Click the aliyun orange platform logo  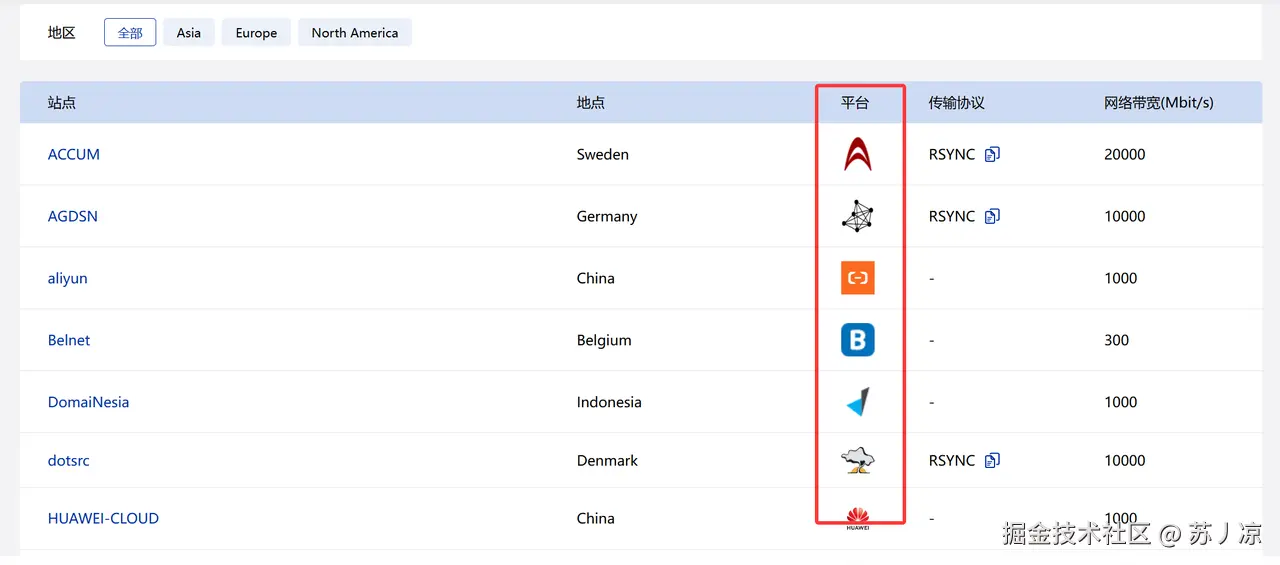[858, 278]
